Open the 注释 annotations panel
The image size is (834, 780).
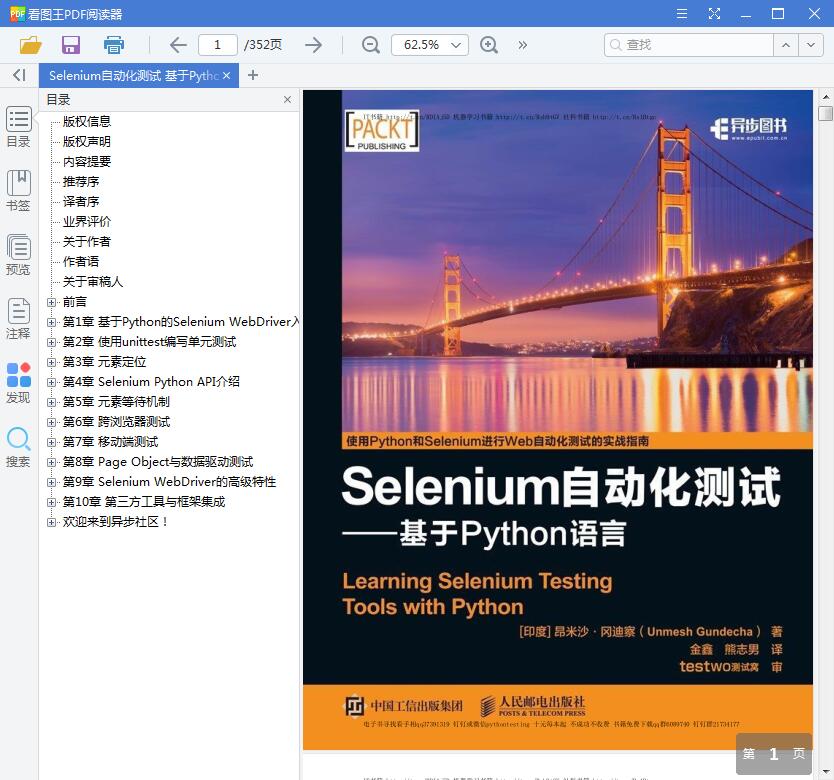click(x=19, y=318)
